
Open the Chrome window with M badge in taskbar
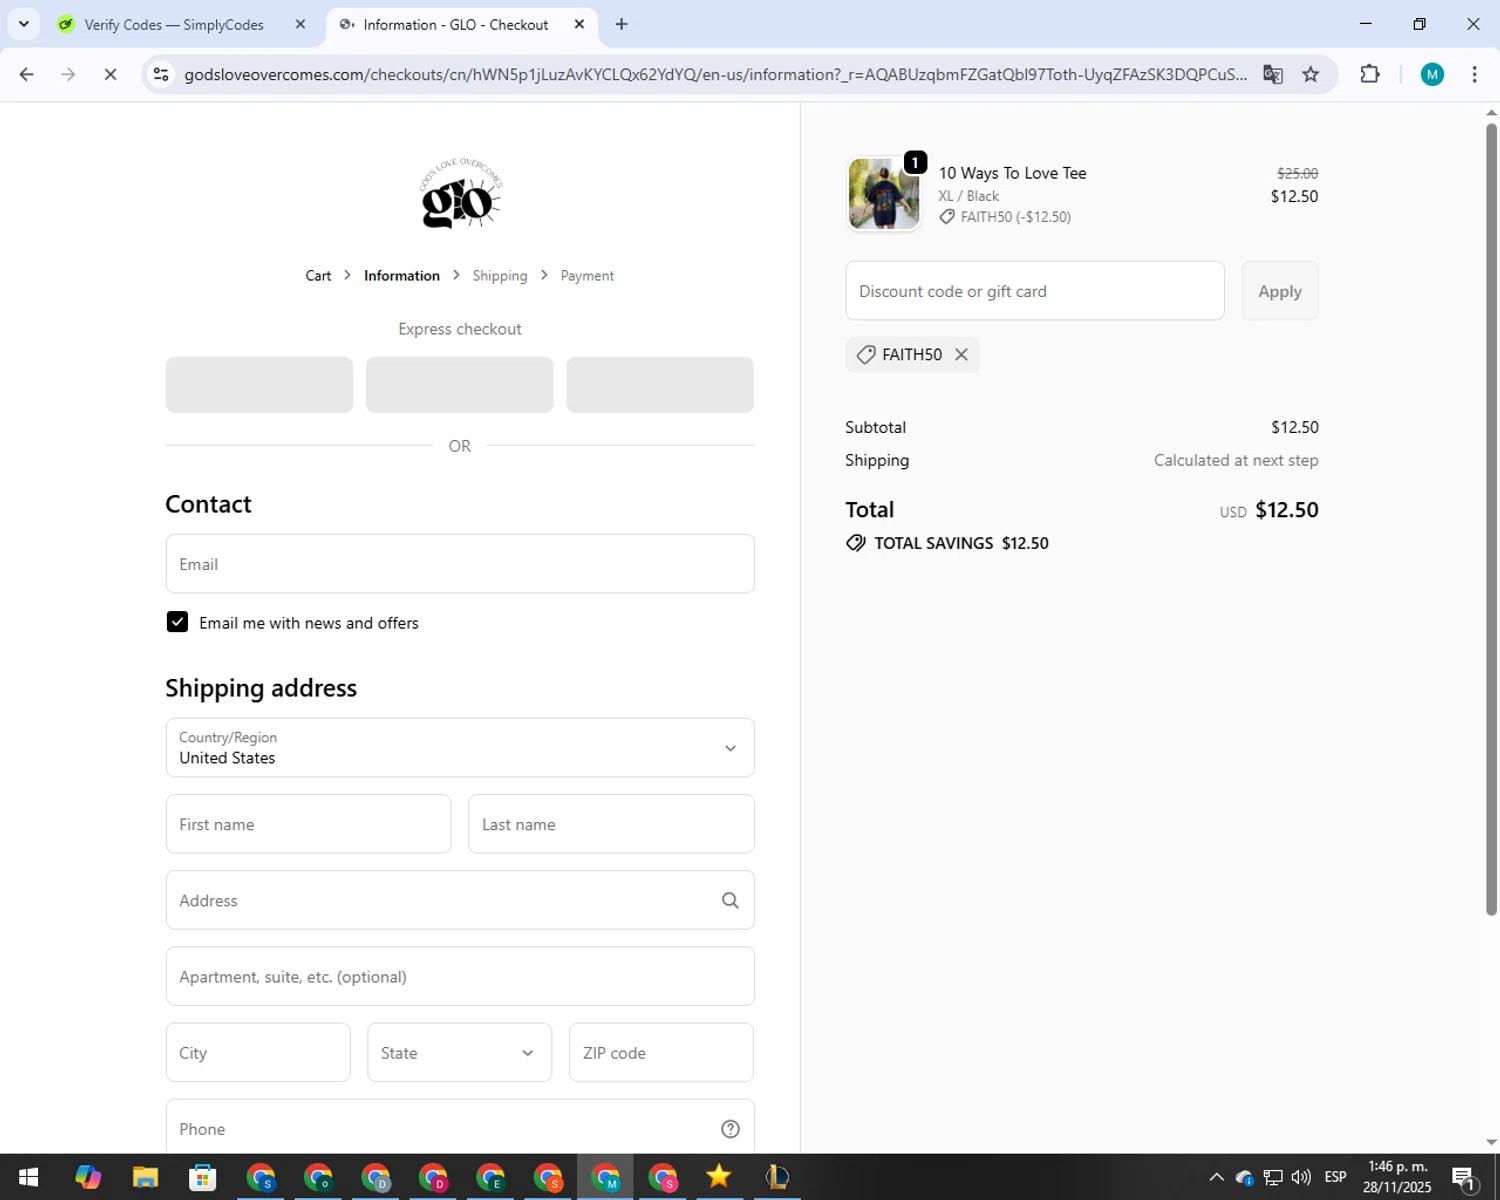click(605, 1177)
